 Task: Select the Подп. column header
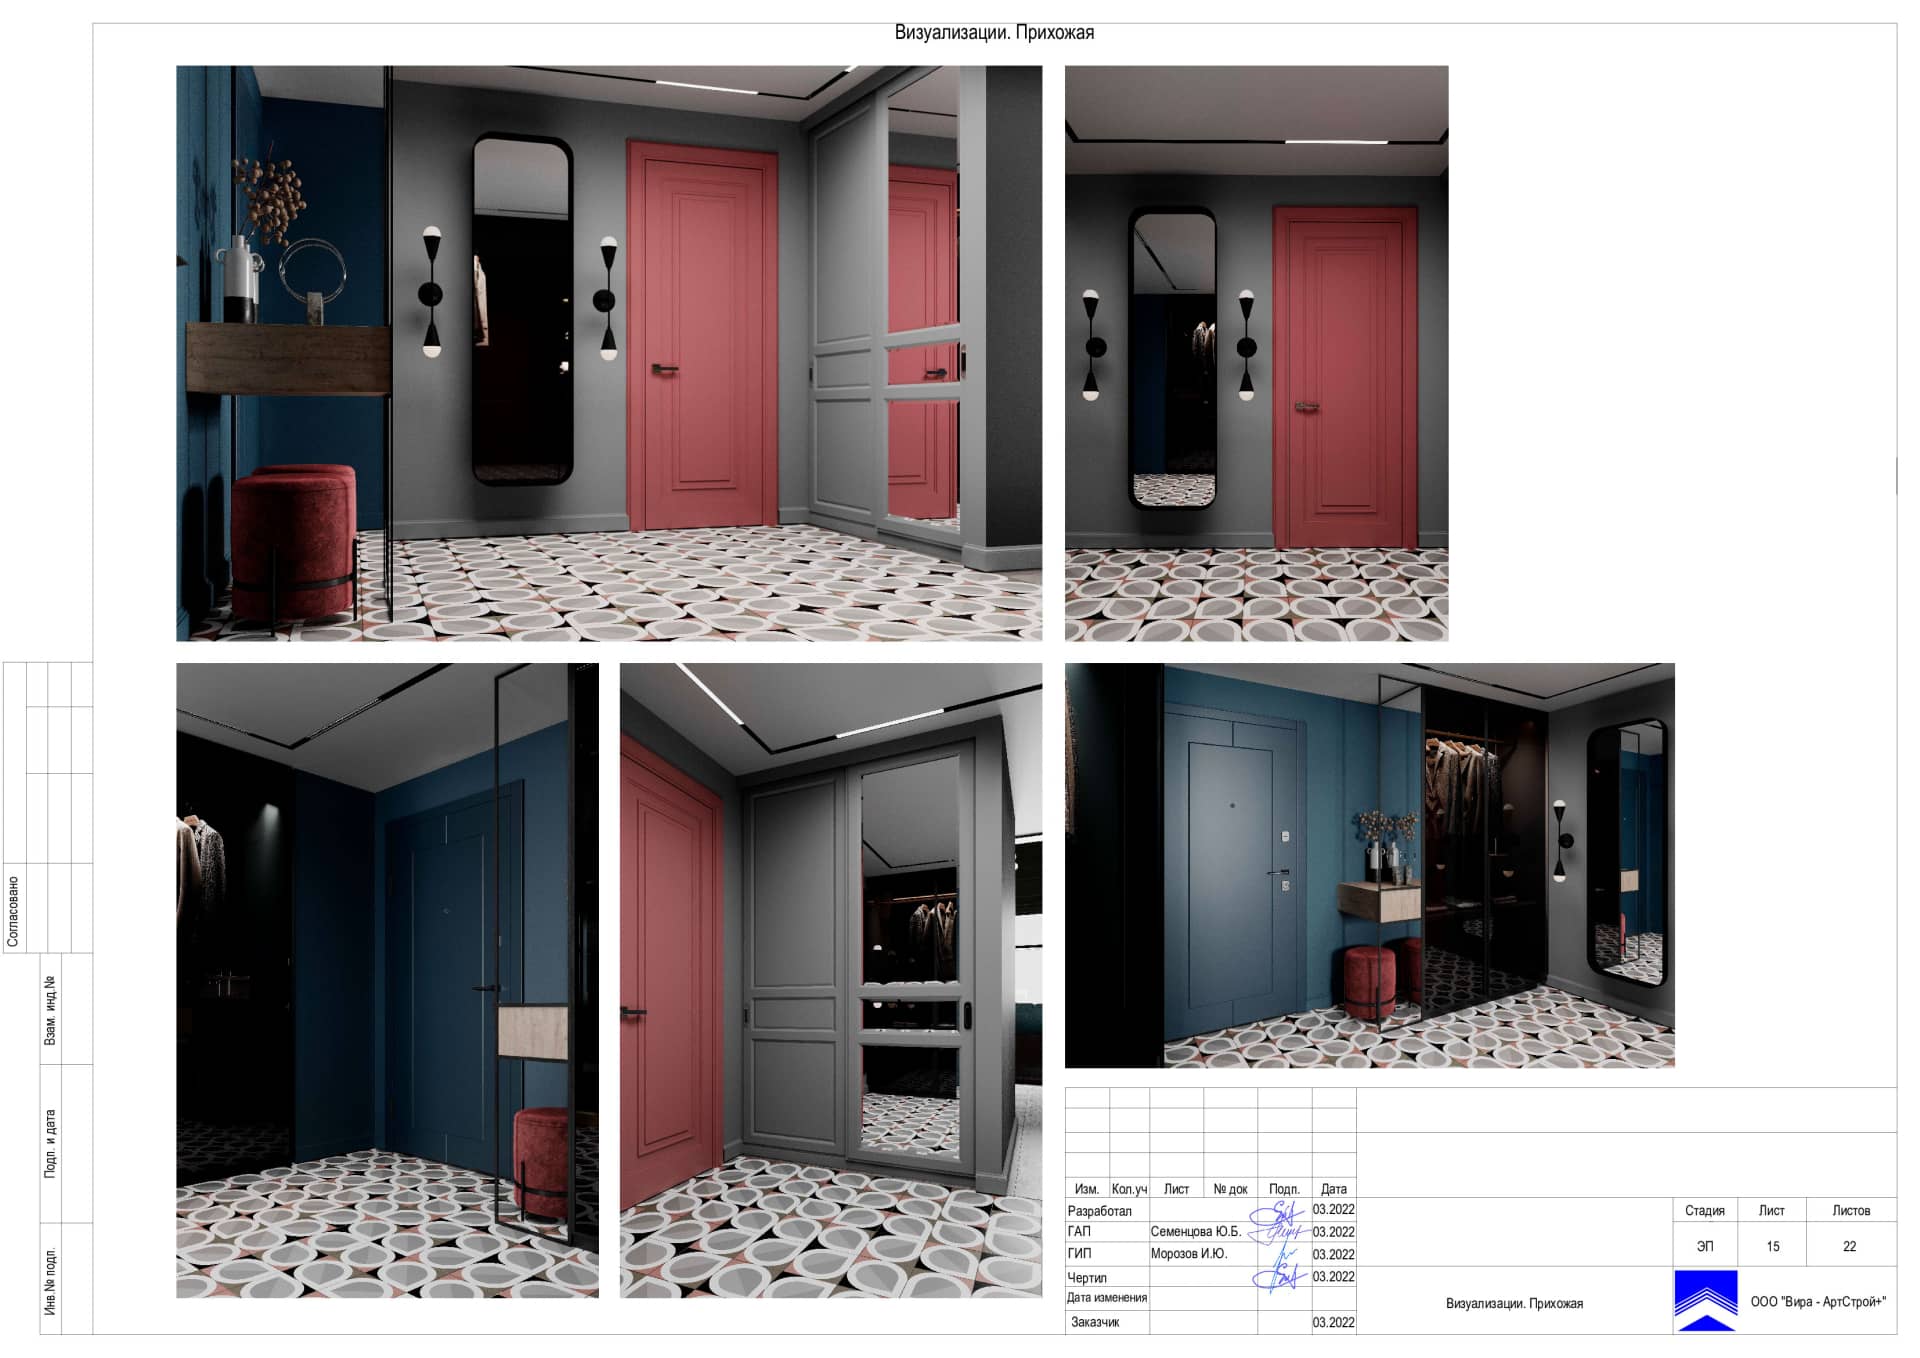(x=1284, y=1189)
